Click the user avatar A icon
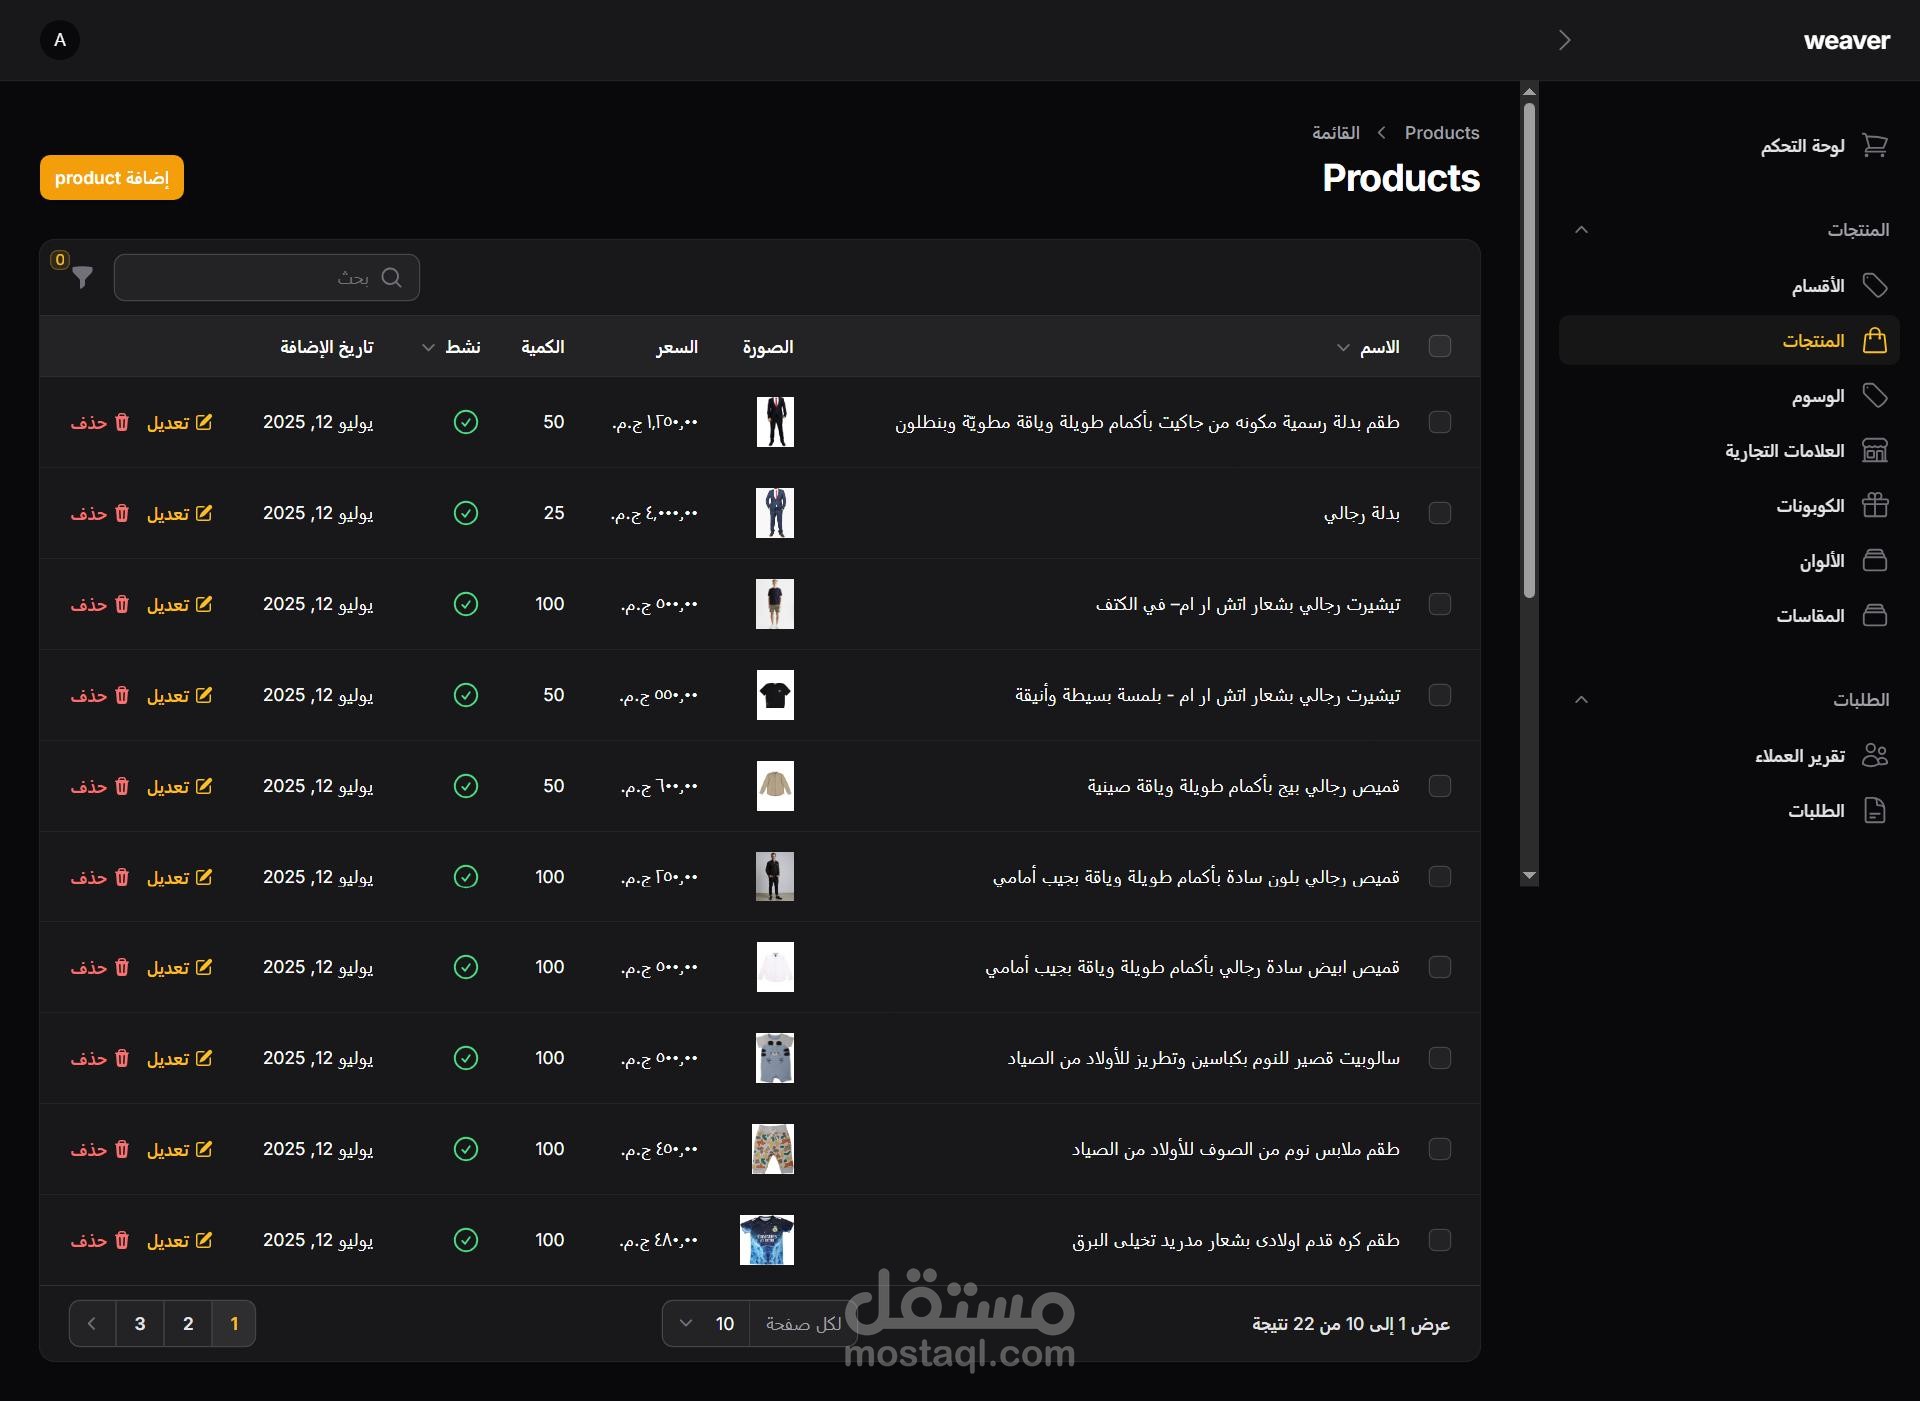The image size is (1920, 1402). coord(60,40)
